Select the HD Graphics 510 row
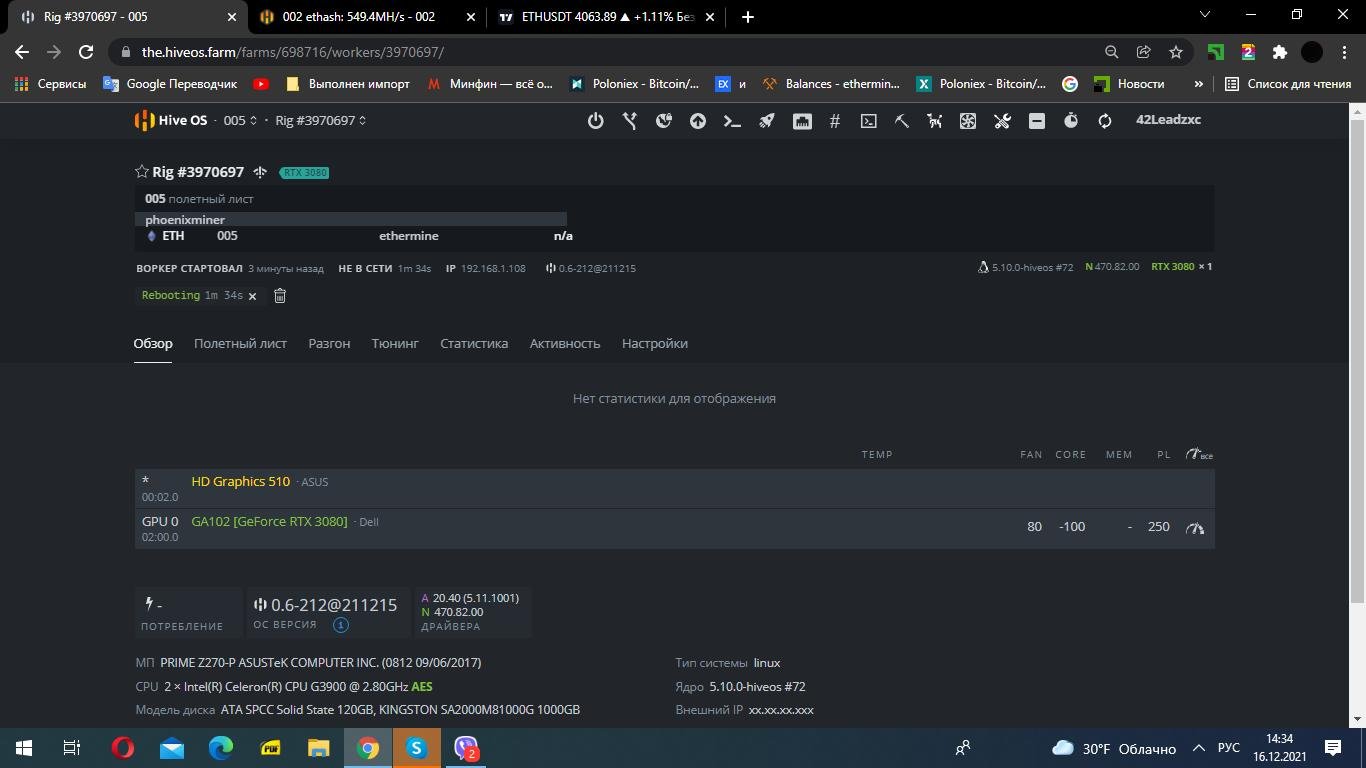 [x=674, y=488]
